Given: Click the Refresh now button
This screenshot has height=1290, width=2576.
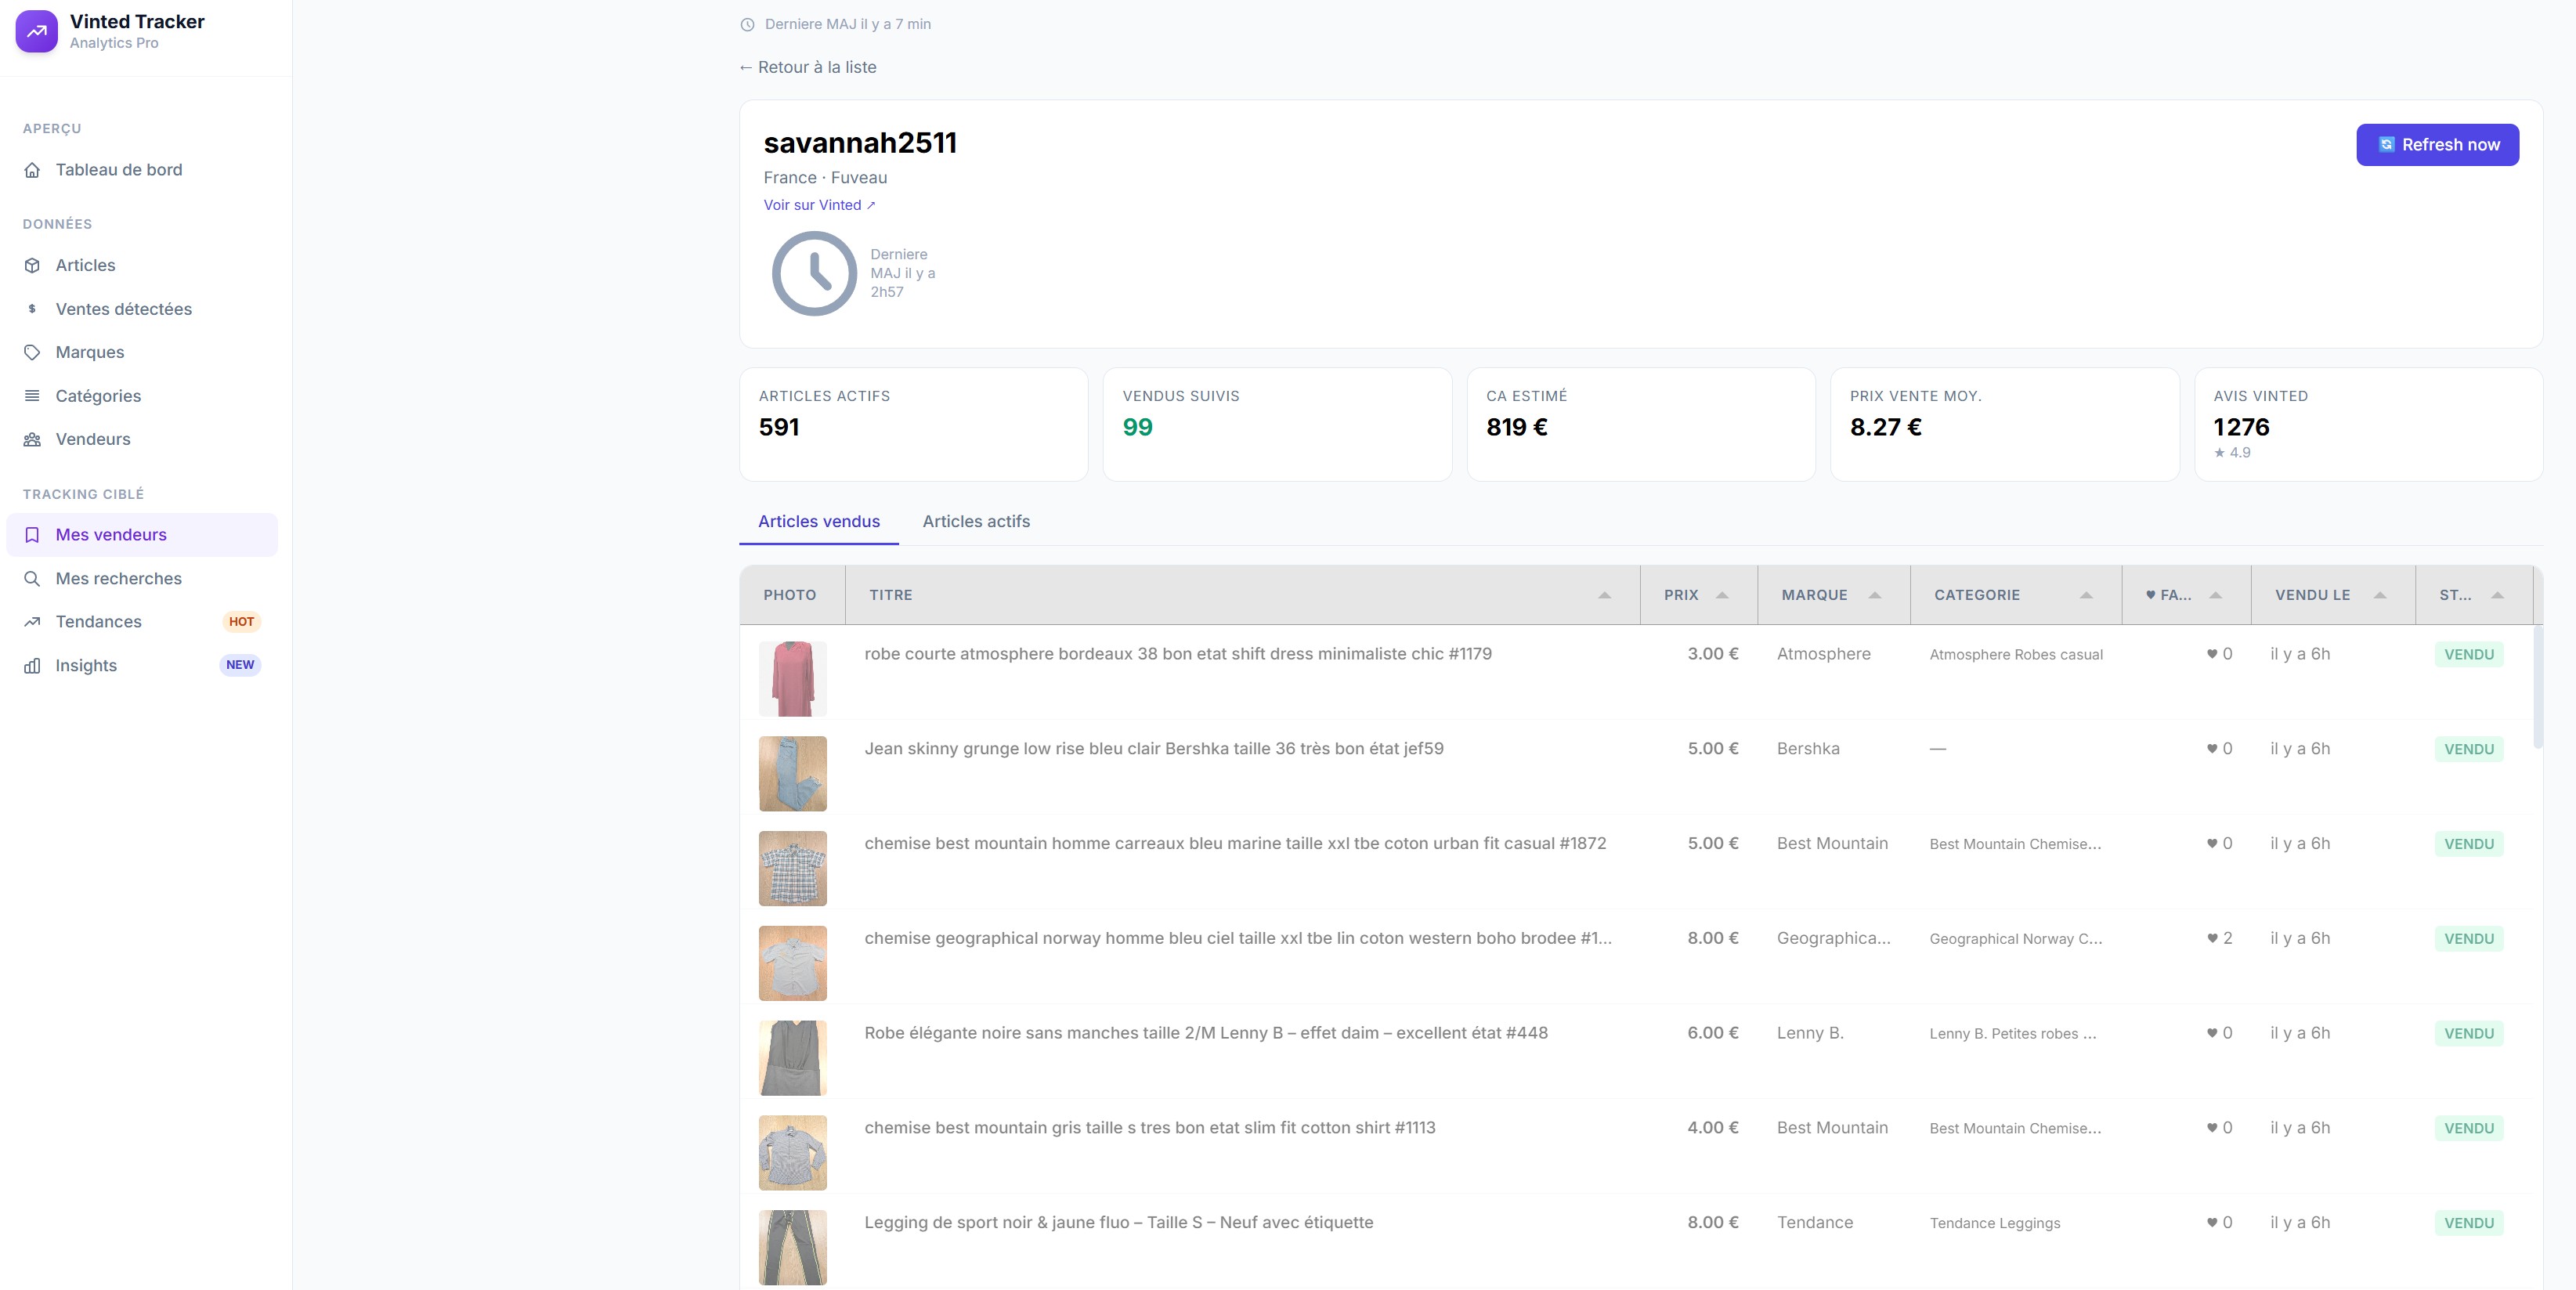Looking at the screenshot, I should [2437, 145].
